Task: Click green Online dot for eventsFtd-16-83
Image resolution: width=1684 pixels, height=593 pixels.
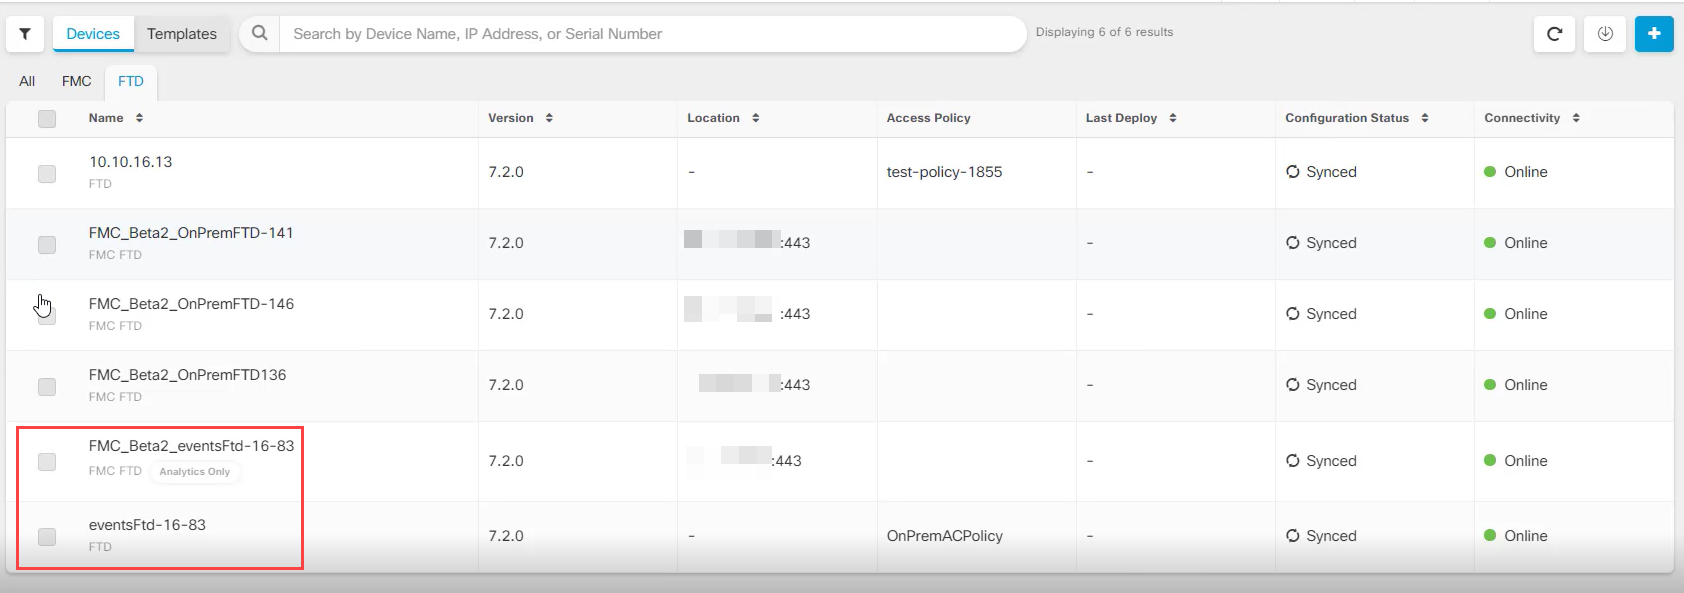Action: [1490, 536]
